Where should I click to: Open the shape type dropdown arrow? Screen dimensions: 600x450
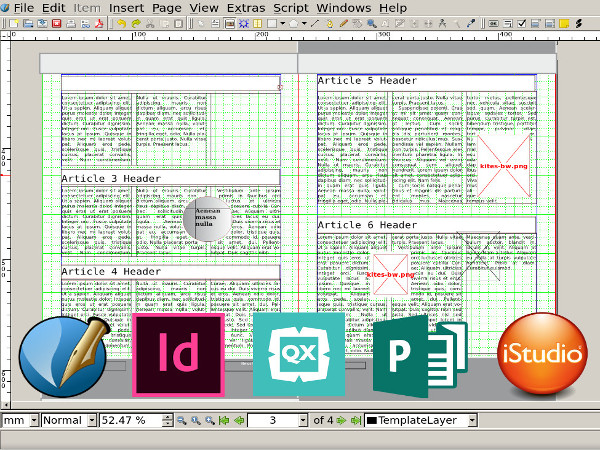[282, 24]
